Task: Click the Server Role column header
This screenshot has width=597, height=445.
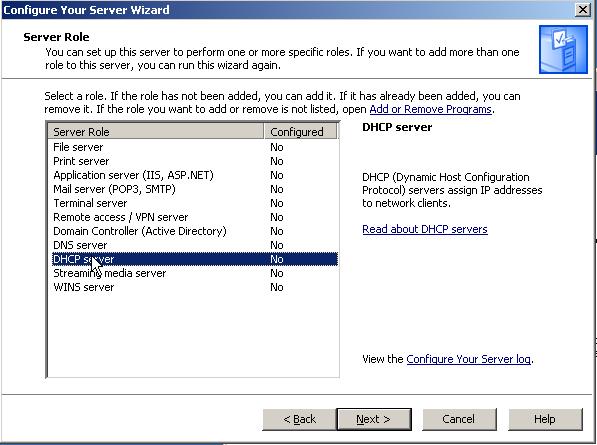Action: tap(156, 132)
